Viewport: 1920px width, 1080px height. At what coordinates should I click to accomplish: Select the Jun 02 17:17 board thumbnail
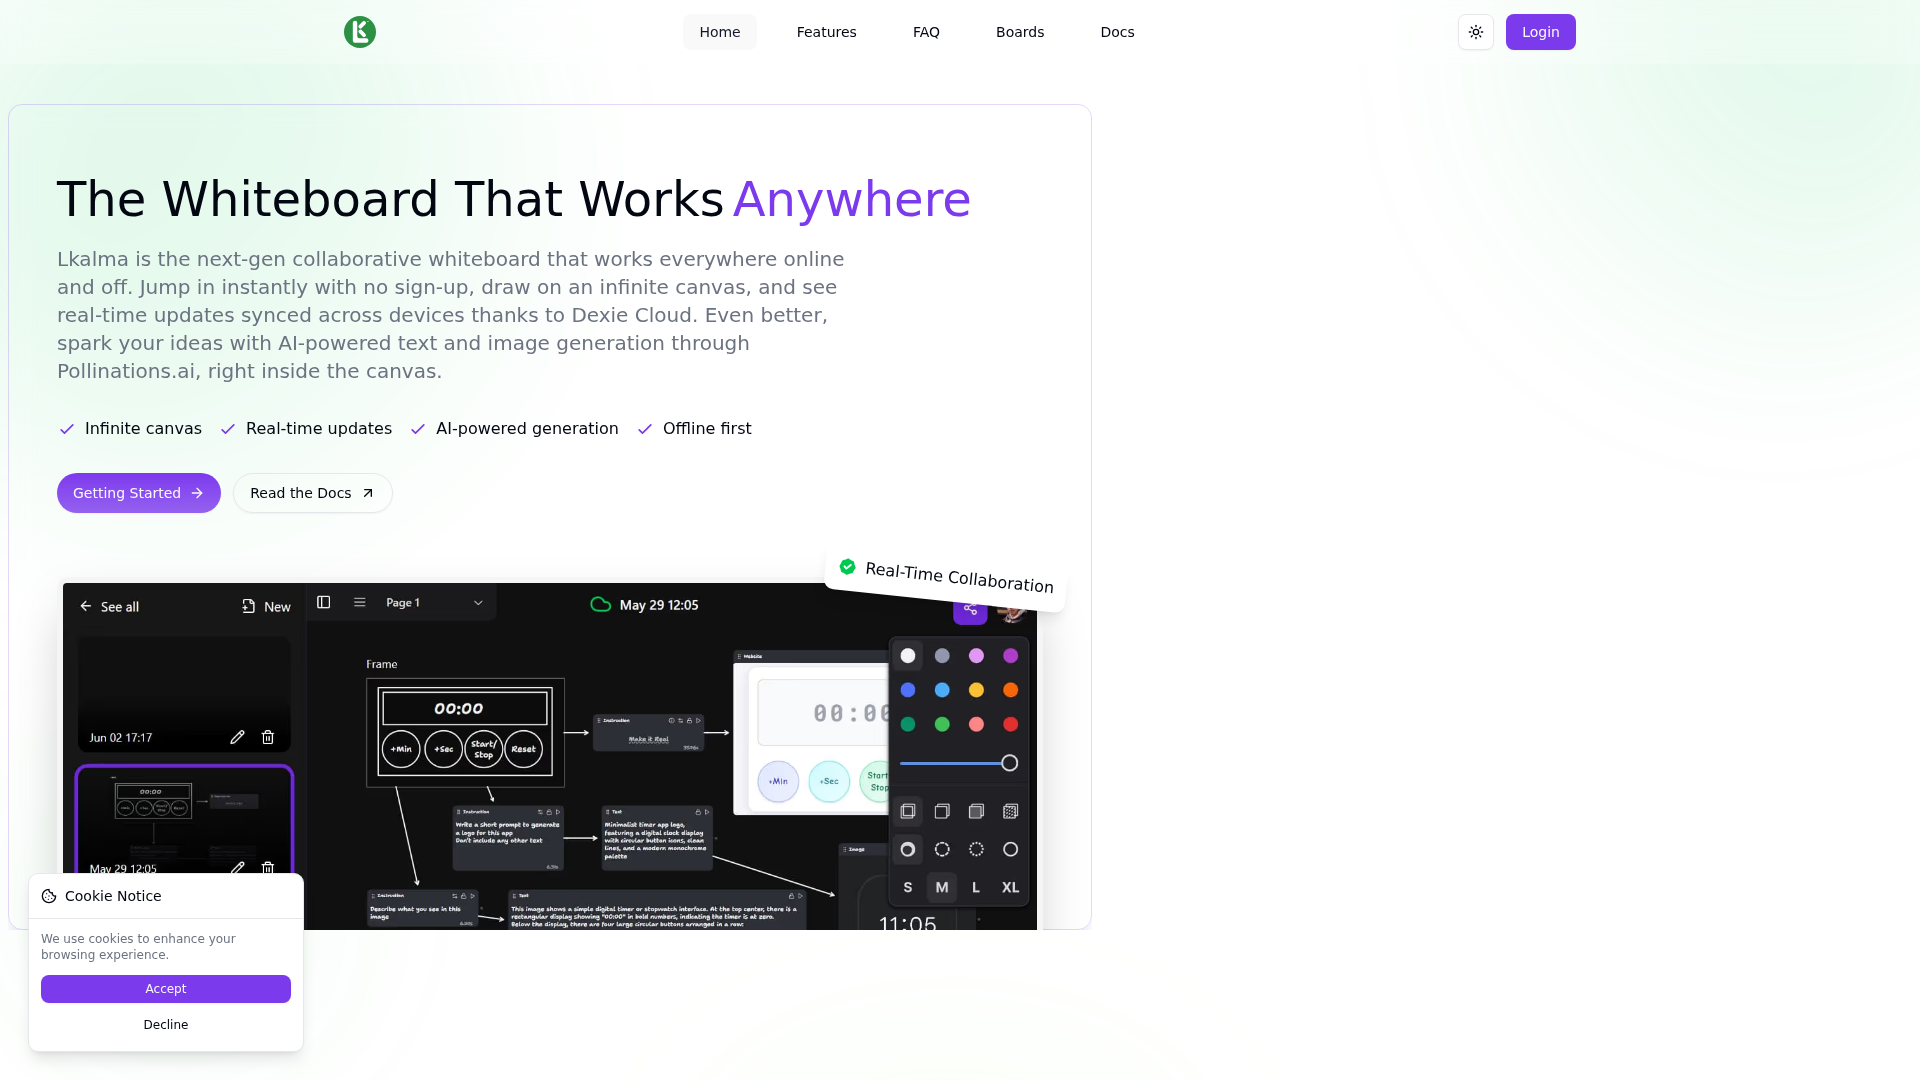point(184,694)
